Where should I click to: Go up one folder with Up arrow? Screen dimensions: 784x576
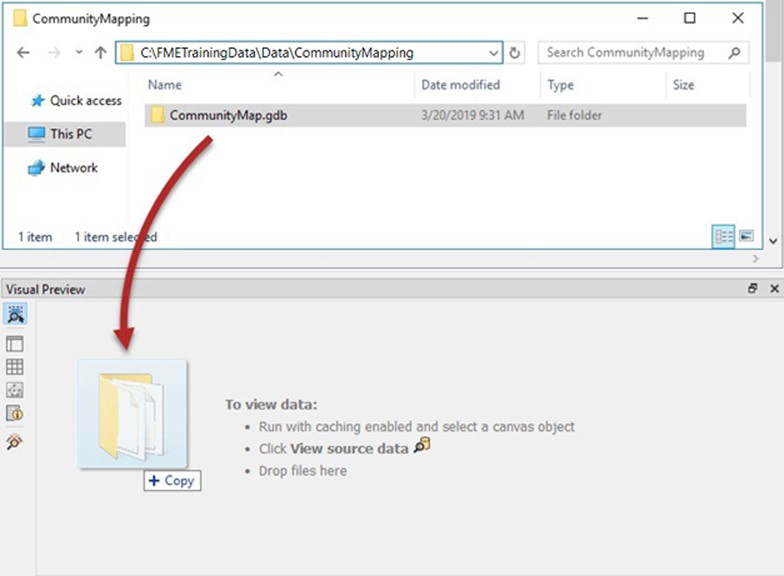click(100, 53)
